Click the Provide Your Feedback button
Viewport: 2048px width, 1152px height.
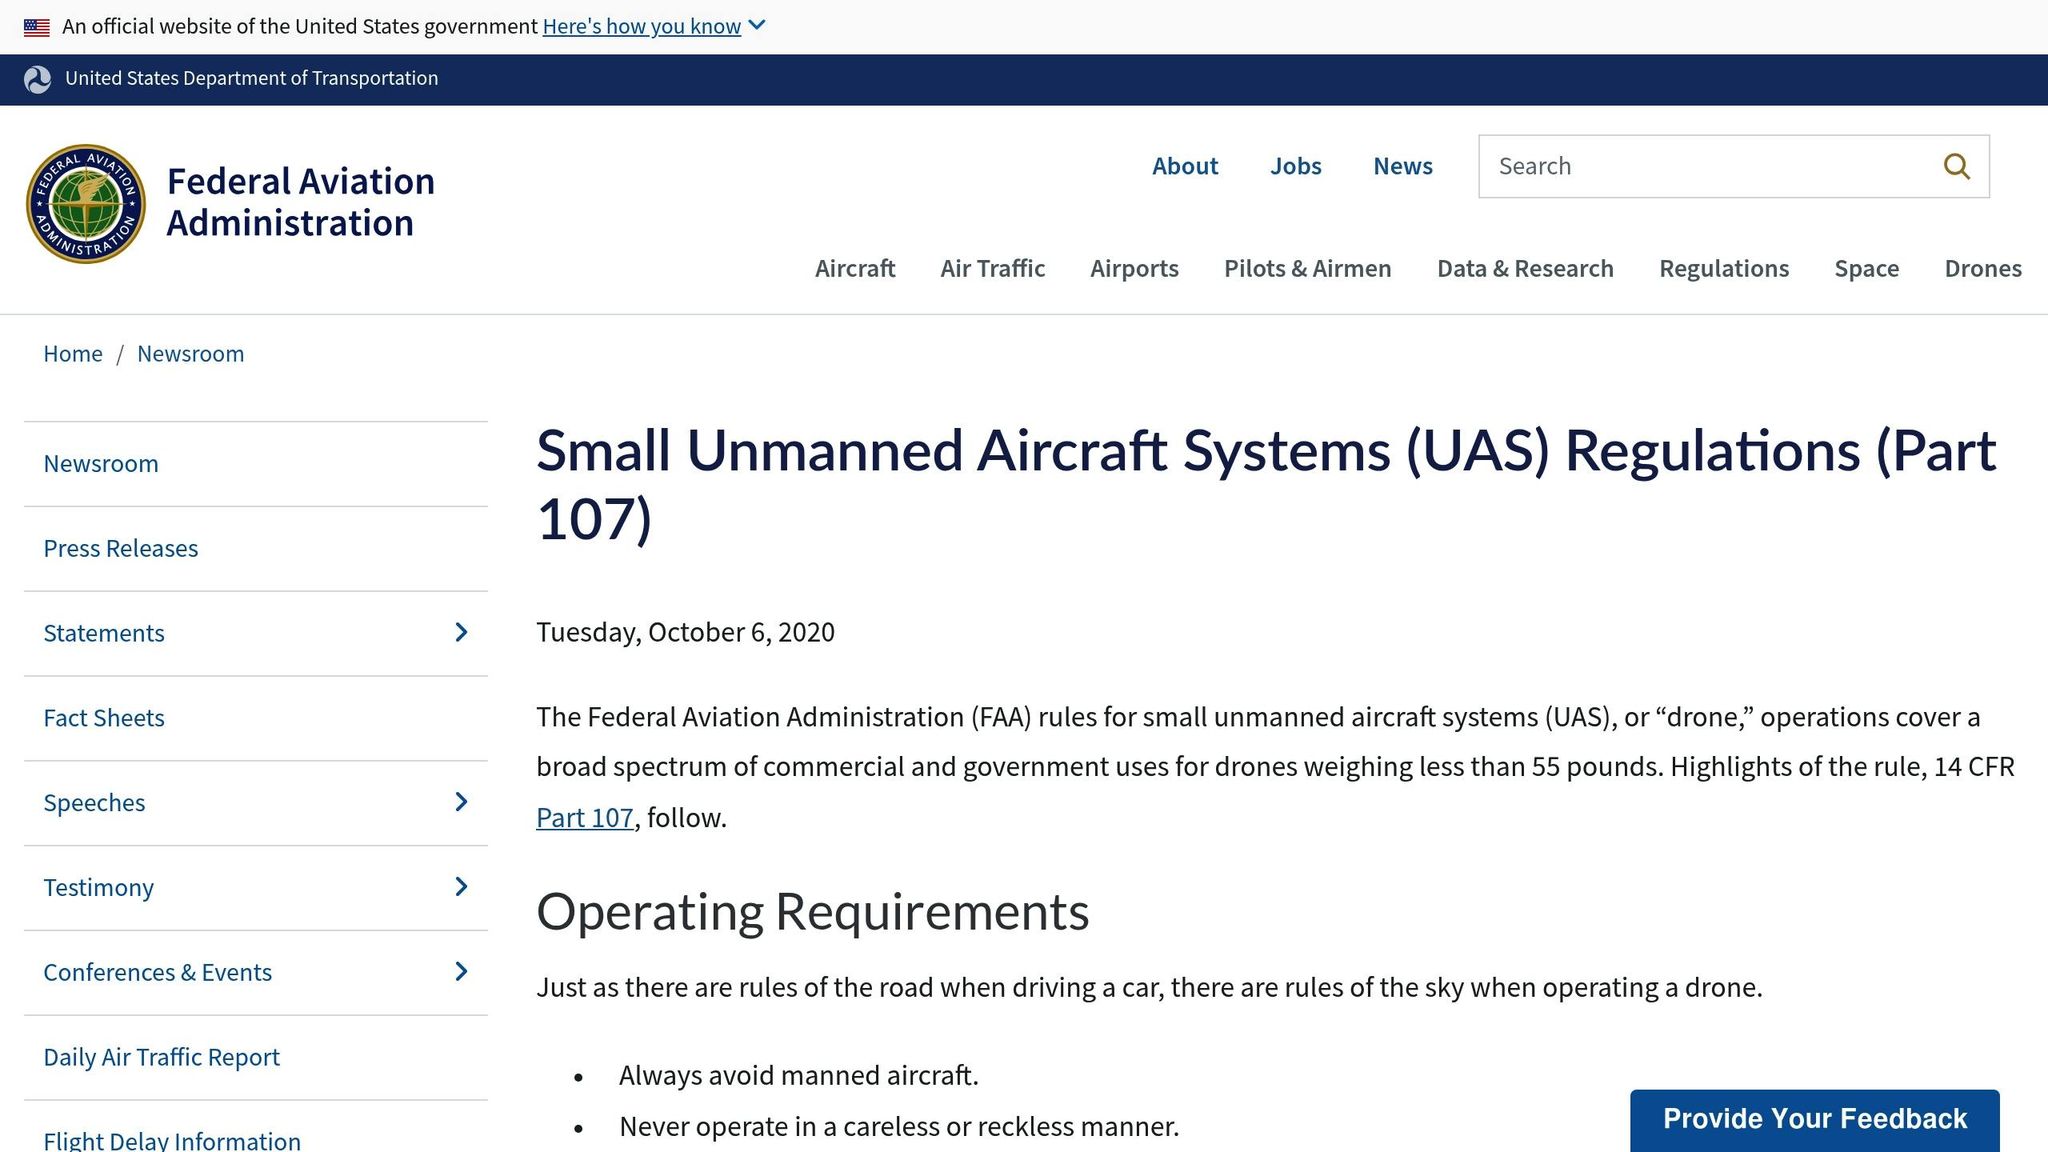[x=1815, y=1119]
